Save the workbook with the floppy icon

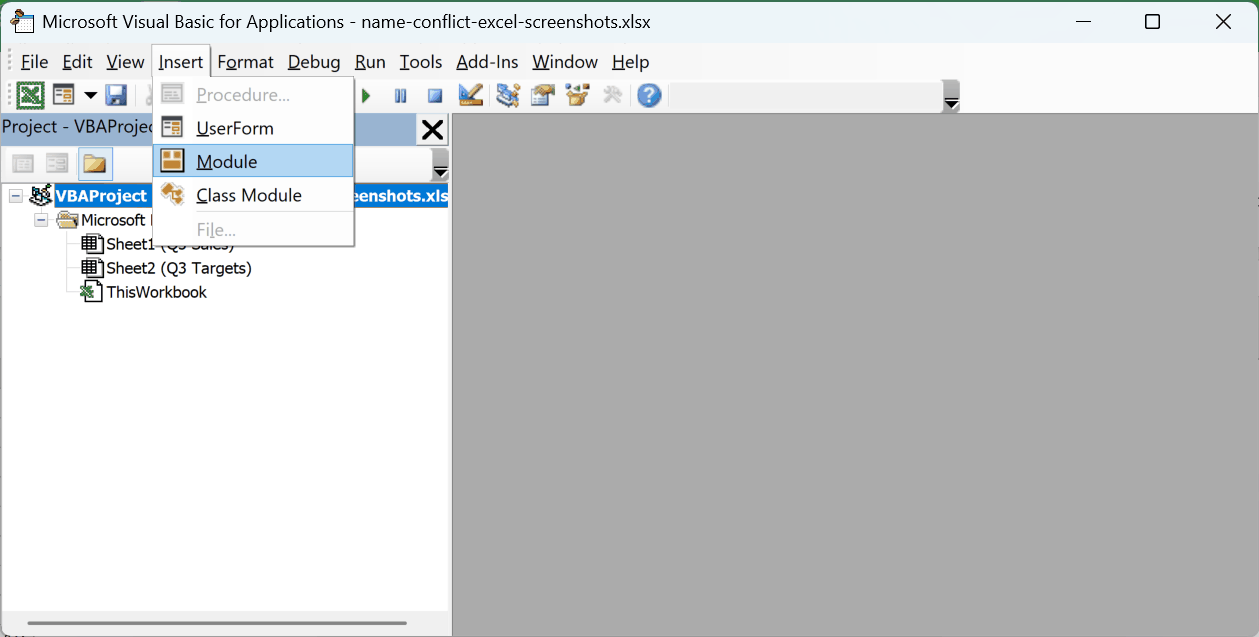[116, 95]
